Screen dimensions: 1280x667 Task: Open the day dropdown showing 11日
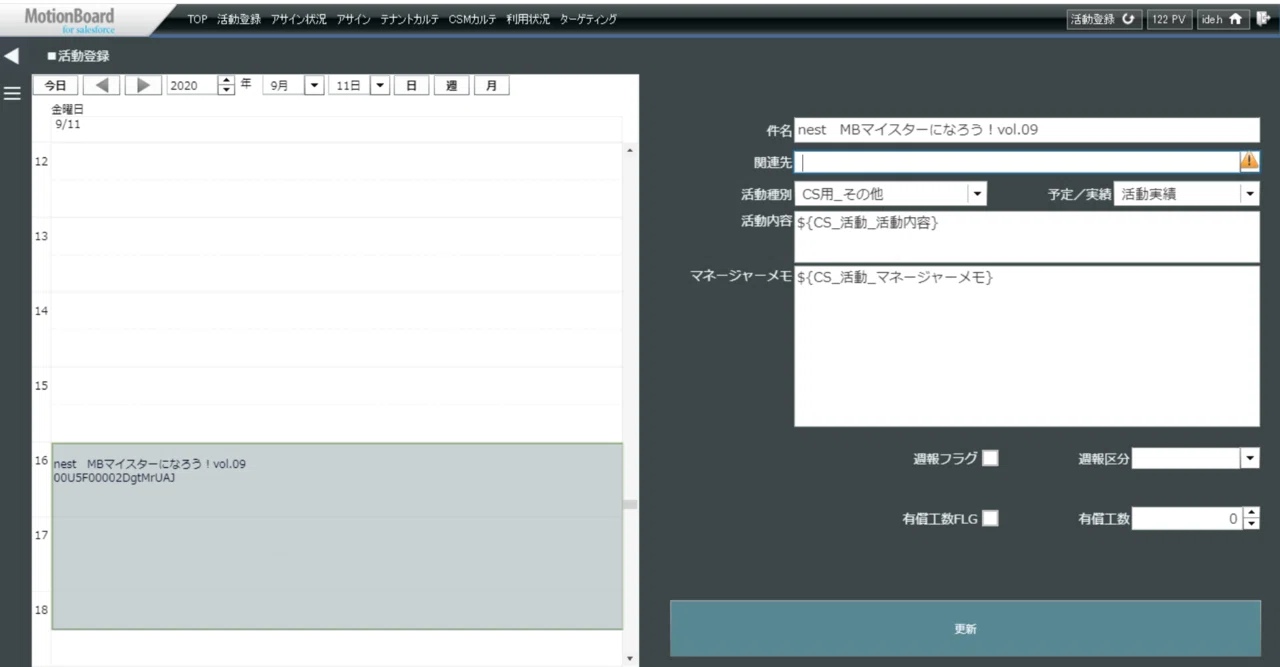pyautogui.click(x=379, y=86)
